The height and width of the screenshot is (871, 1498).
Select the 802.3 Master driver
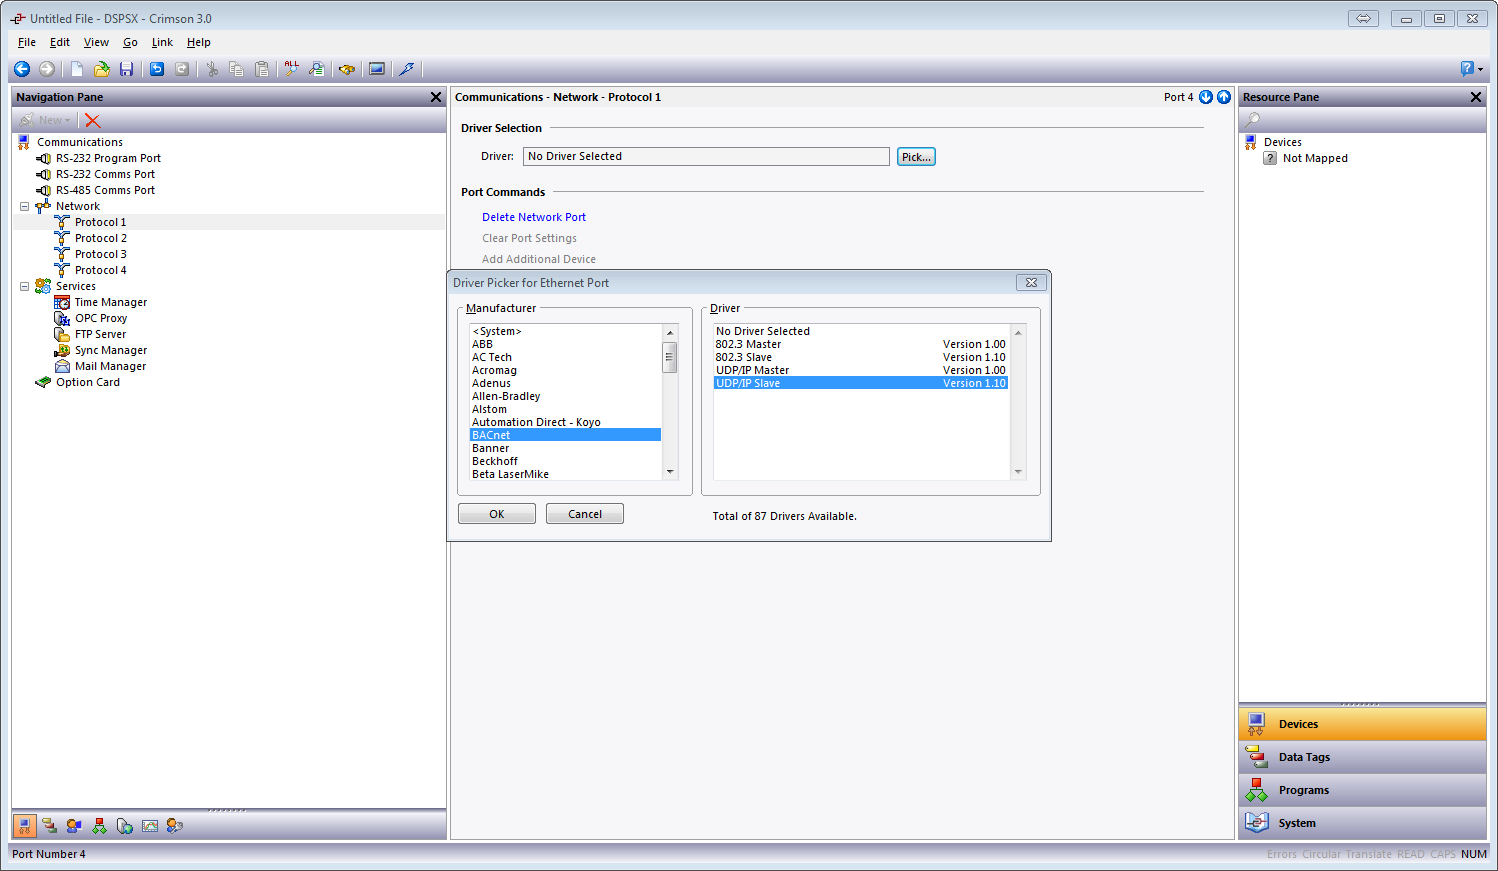[860, 344]
